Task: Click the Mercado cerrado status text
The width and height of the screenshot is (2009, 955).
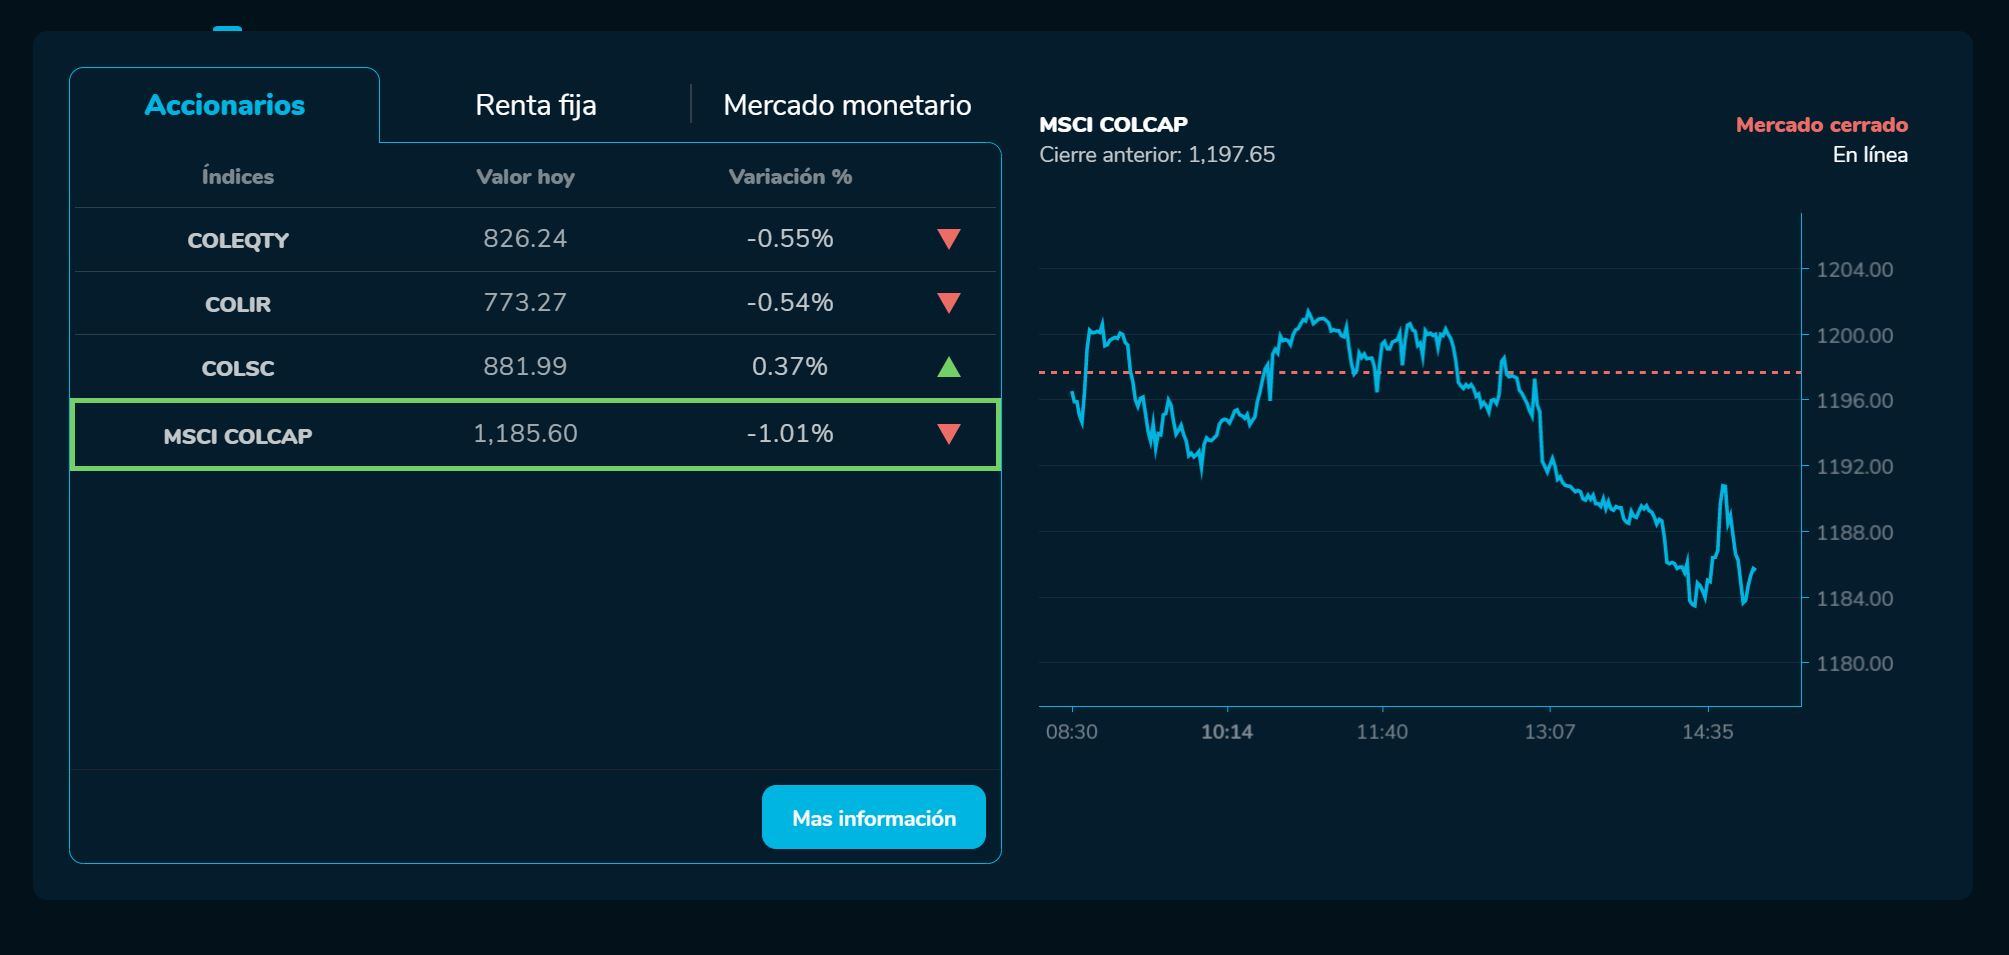Action: [x=1821, y=125]
